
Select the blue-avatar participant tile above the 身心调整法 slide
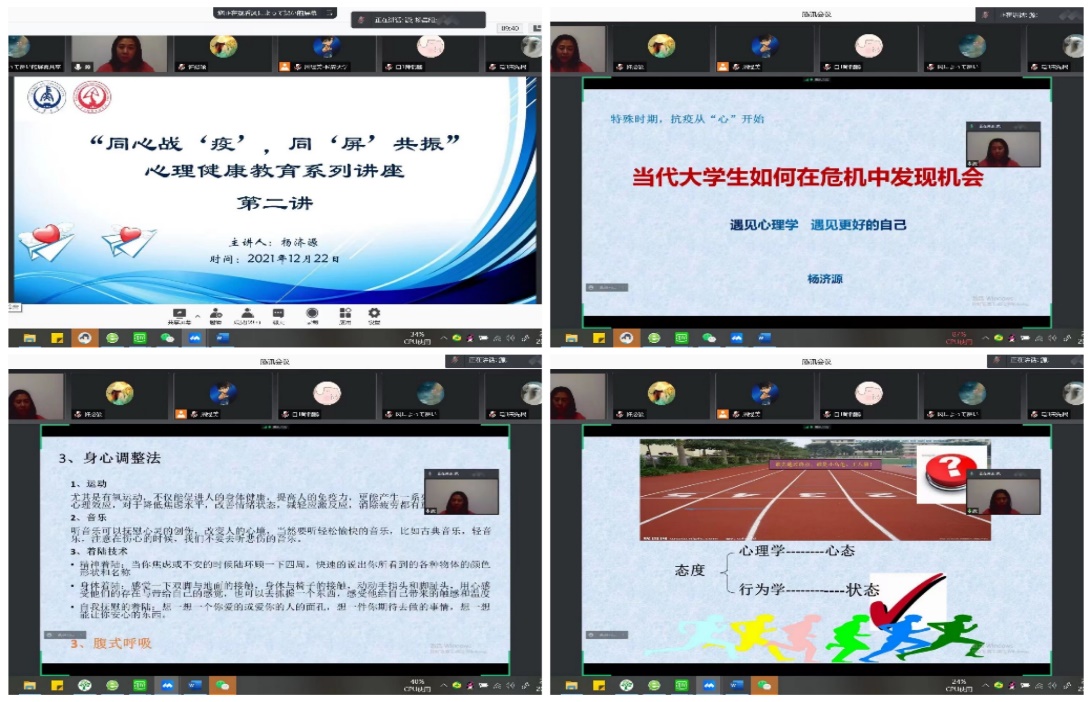pyautogui.click(x=223, y=396)
